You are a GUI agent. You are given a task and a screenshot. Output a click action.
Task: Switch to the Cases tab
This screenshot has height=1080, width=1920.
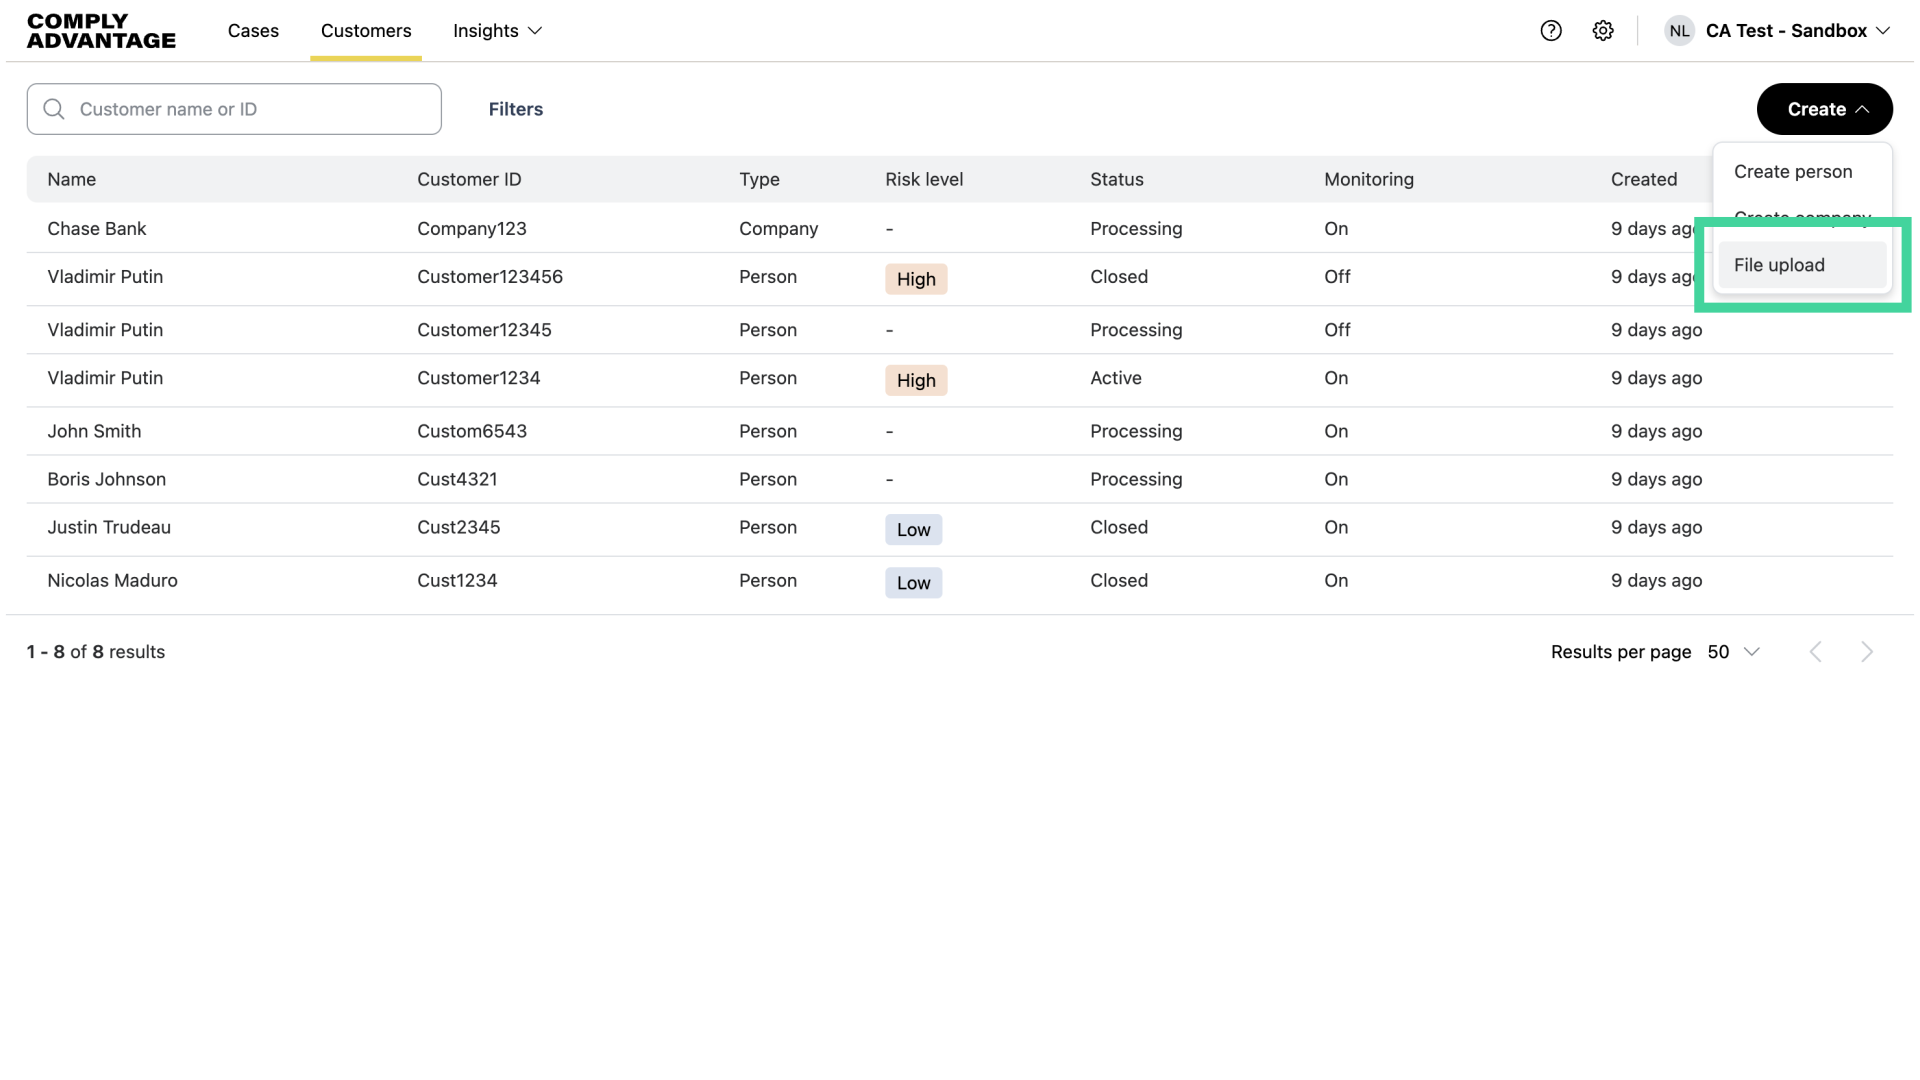(x=253, y=31)
